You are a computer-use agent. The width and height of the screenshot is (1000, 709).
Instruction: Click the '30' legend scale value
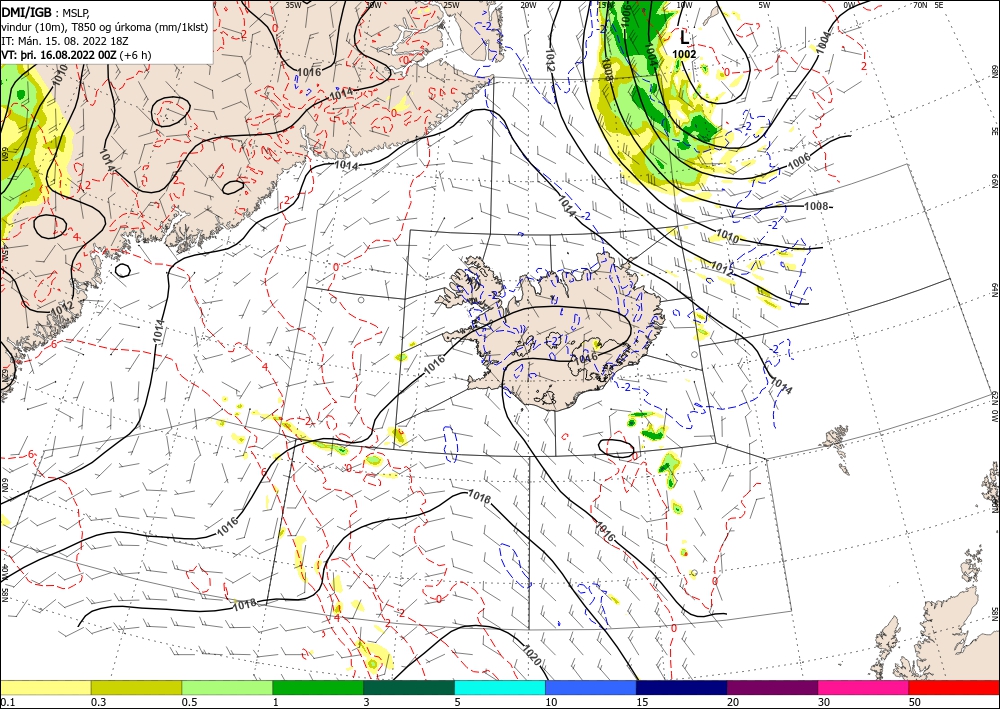coord(824,702)
